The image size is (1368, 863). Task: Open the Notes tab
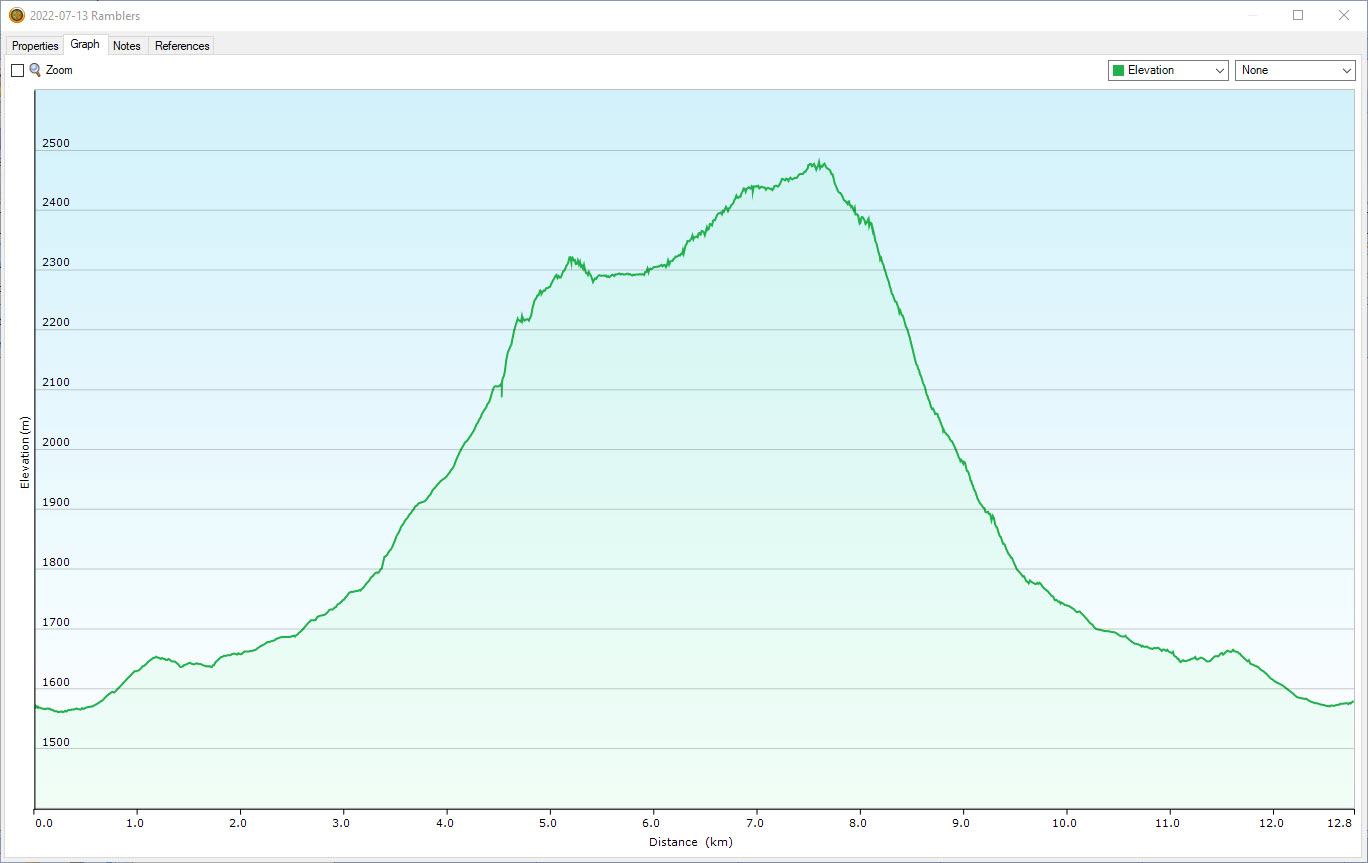click(x=127, y=46)
